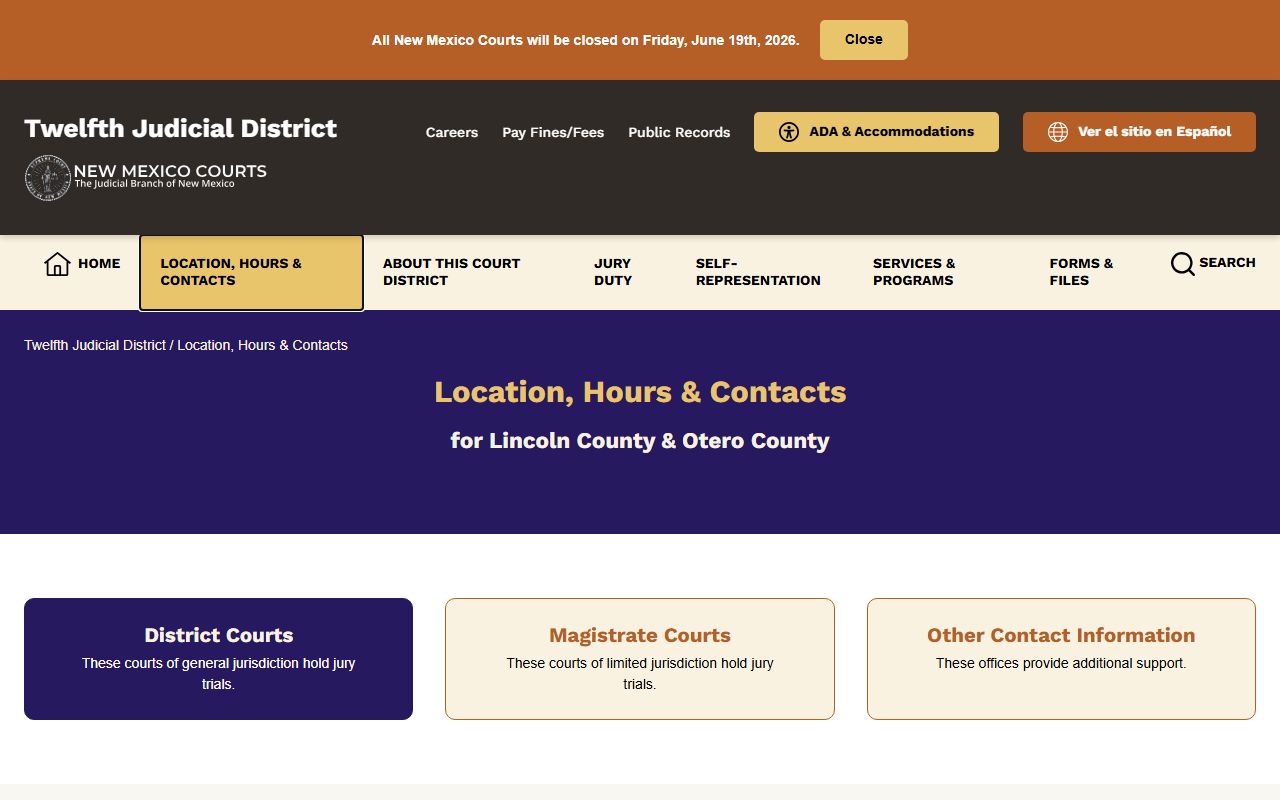Open About This Court District menu
This screenshot has height=800, width=1280.
click(452, 272)
